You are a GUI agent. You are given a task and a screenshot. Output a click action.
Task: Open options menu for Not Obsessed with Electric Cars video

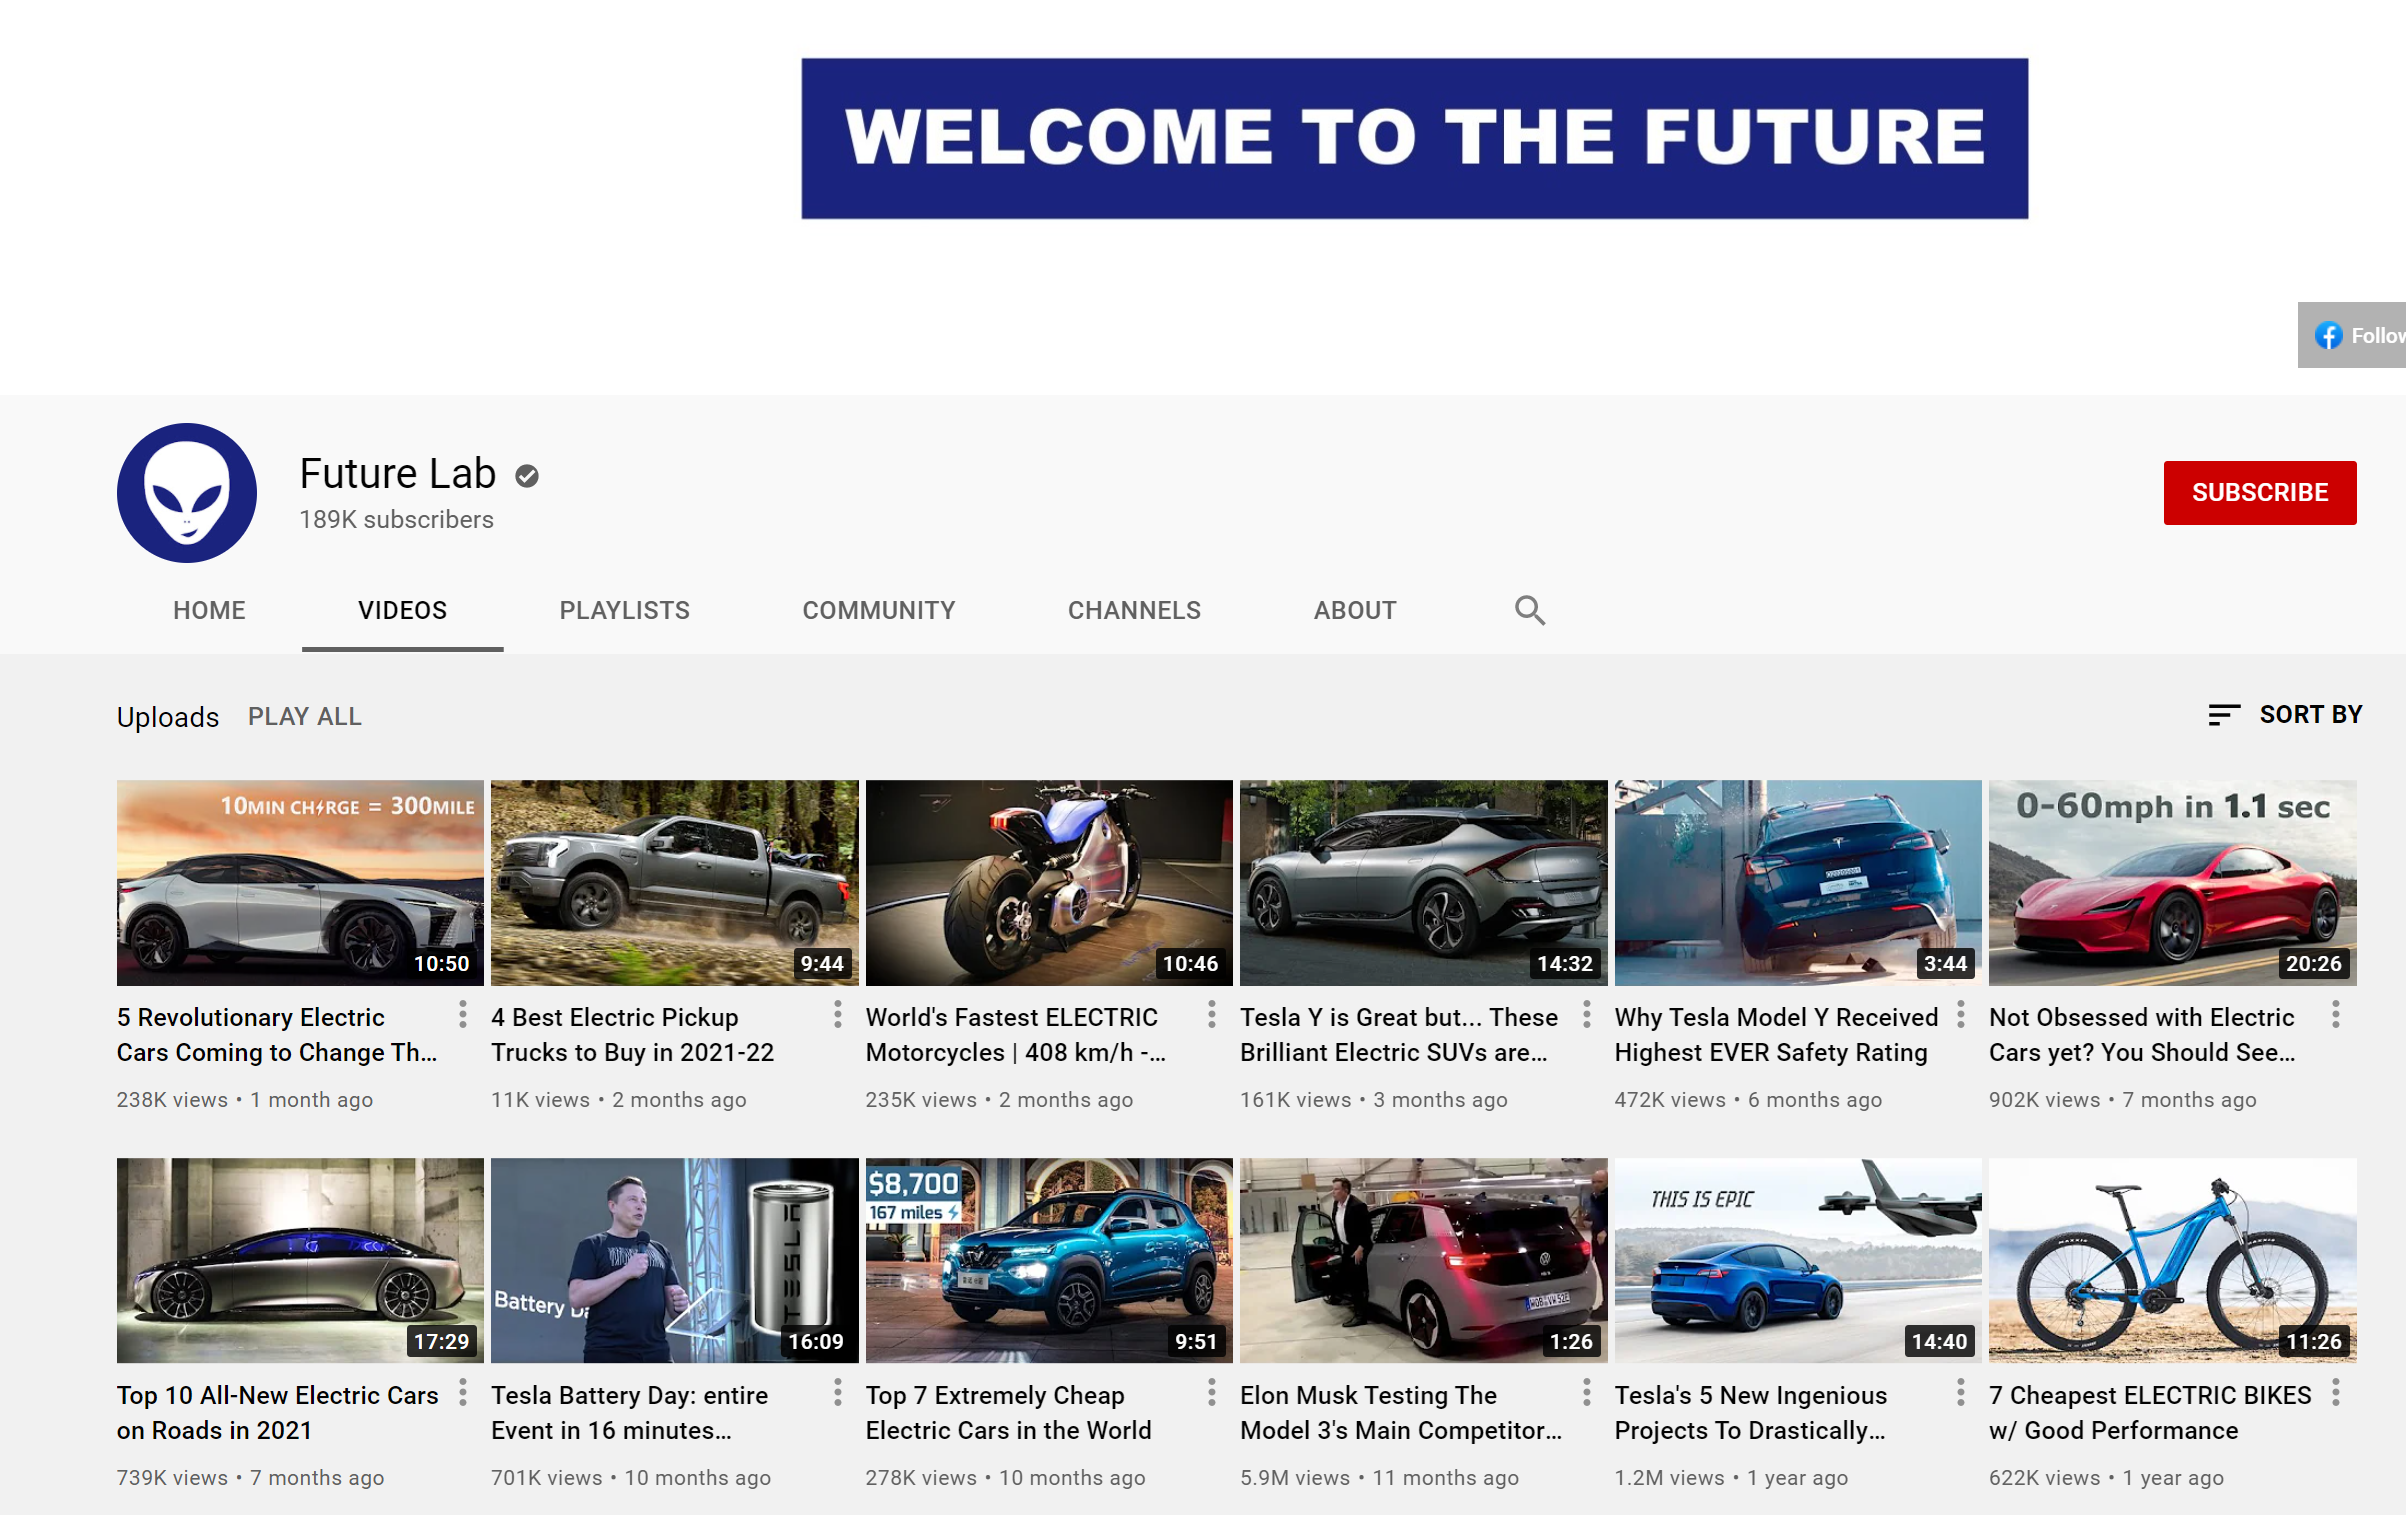click(x=2335, y=1015)
